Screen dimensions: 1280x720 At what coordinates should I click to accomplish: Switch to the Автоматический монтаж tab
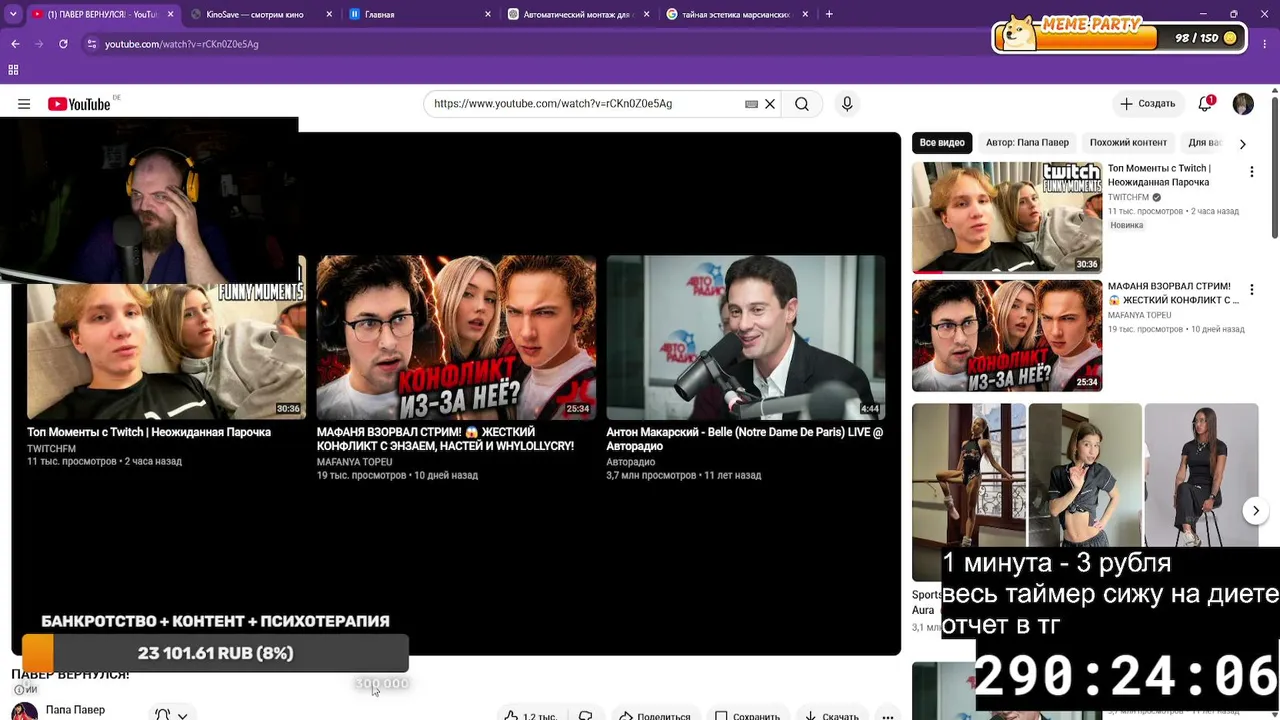coord(579,14)
